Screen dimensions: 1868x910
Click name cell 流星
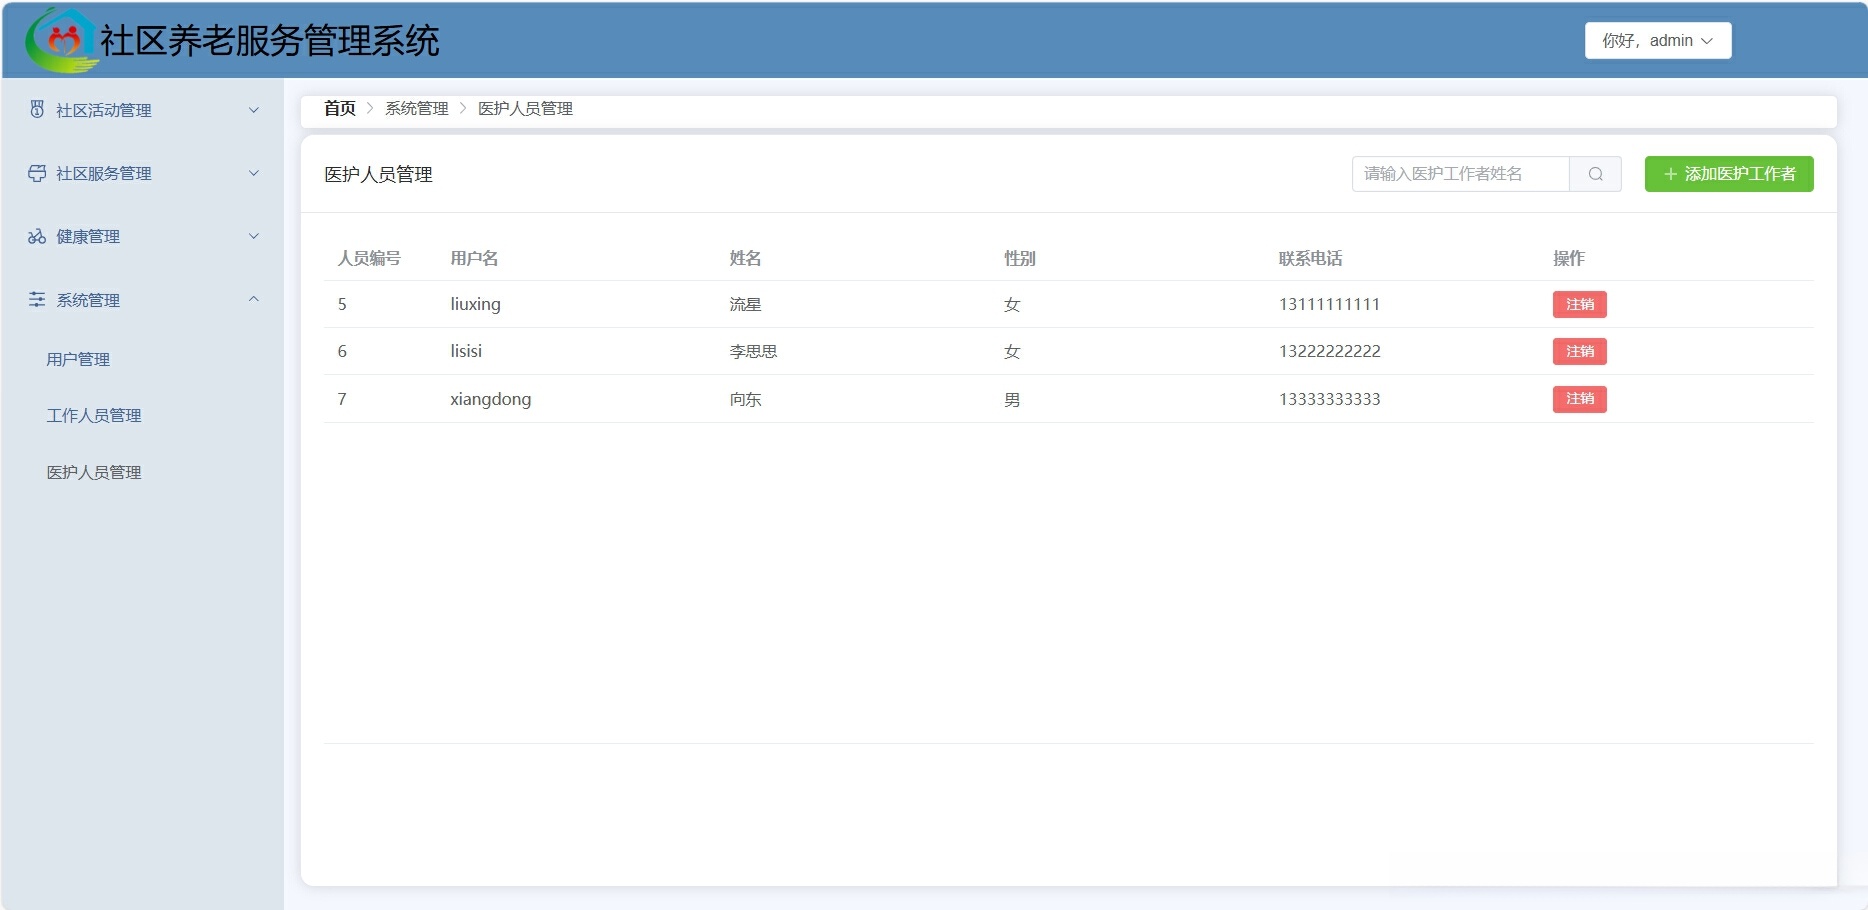745,304
